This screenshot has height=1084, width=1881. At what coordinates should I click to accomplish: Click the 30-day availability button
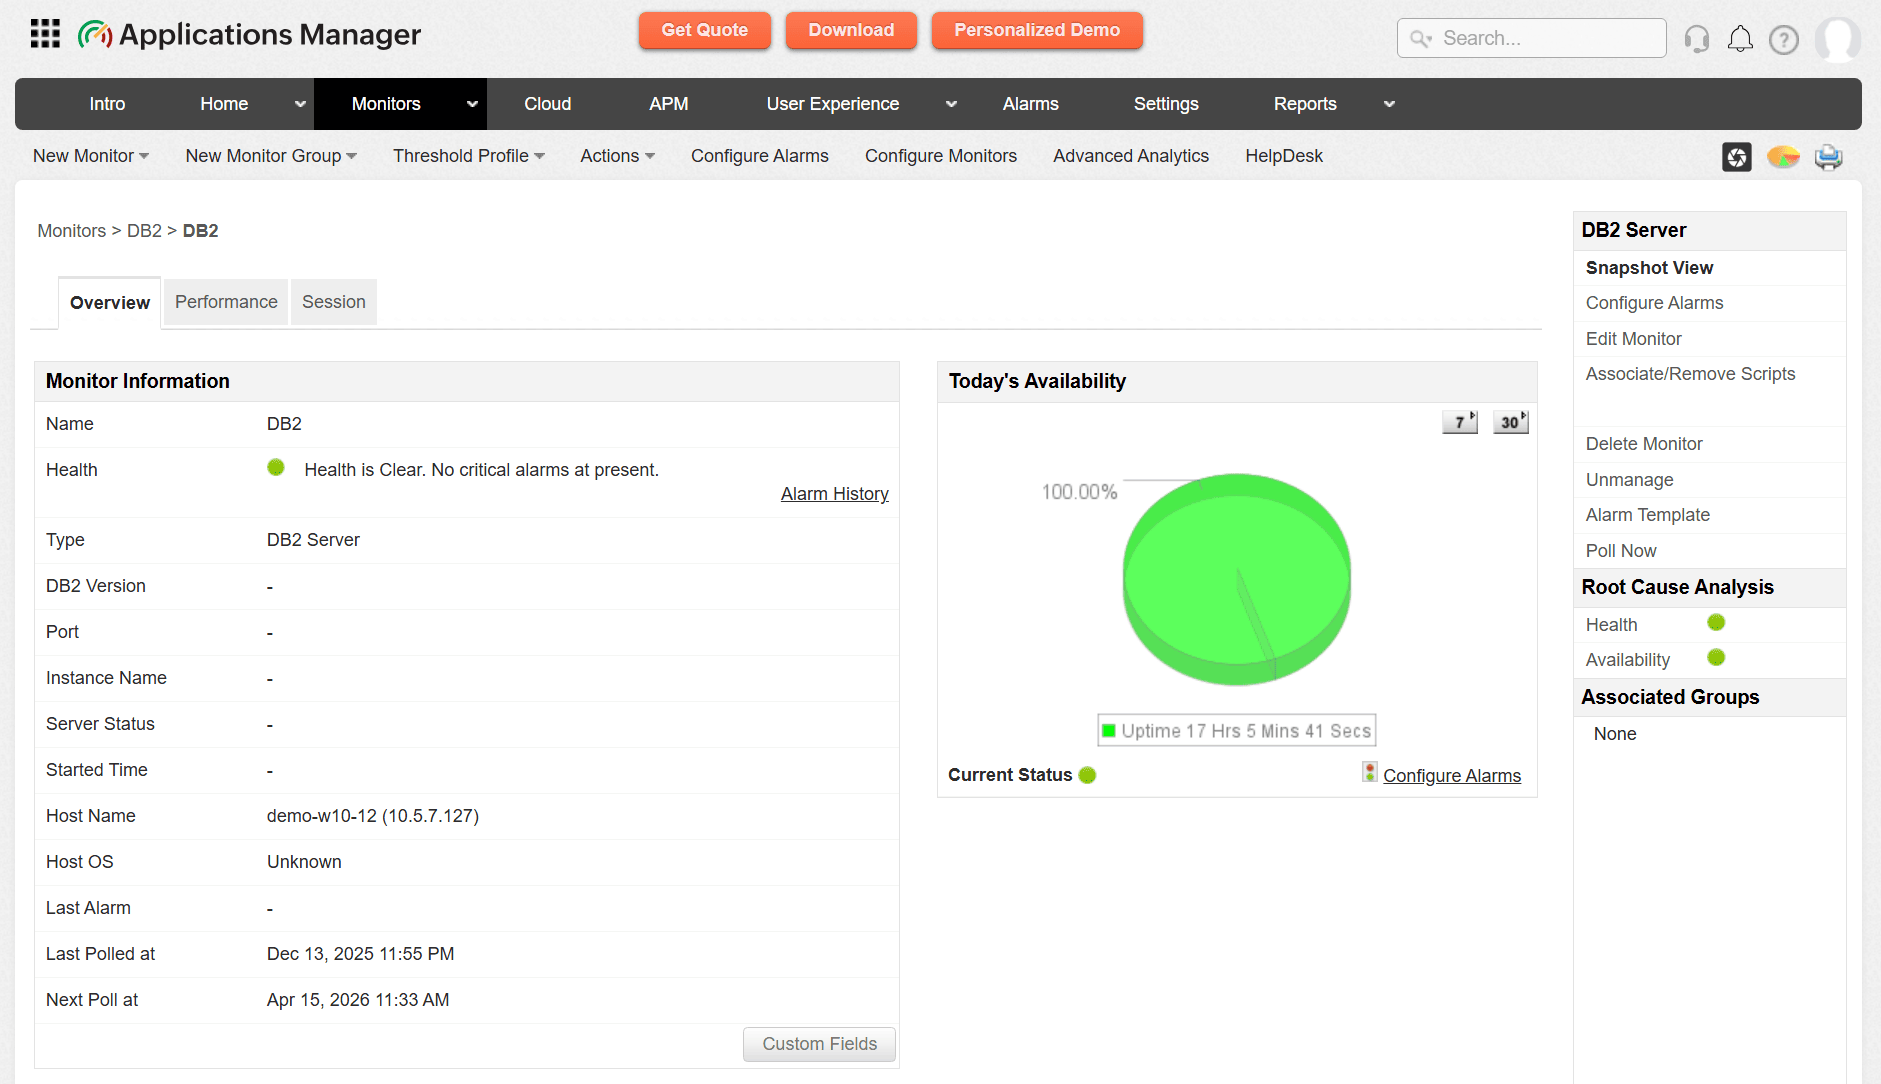tap(1510, 421)
